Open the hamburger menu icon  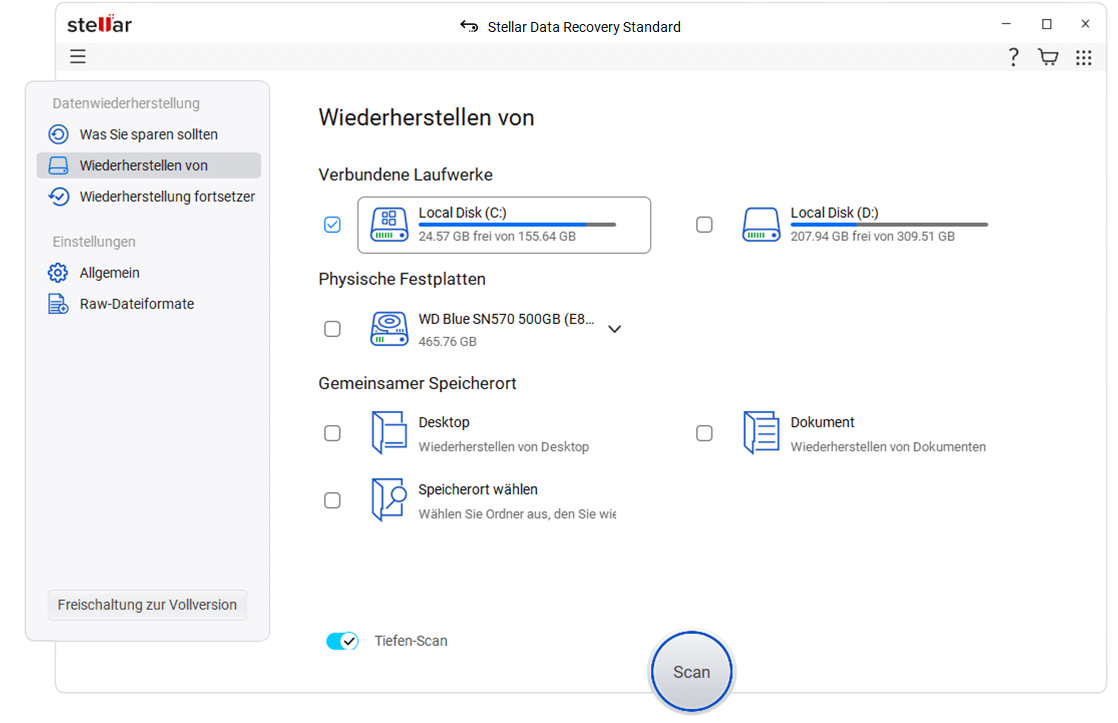[77, 56]
